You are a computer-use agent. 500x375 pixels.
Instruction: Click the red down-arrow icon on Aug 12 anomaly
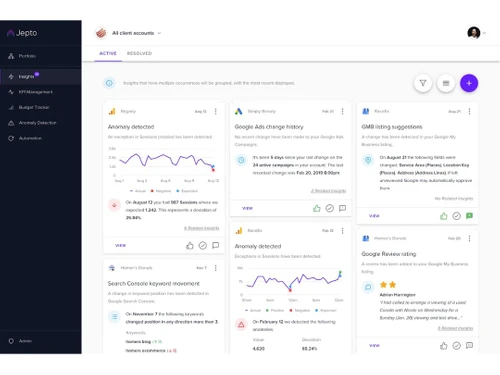(114, 205)
